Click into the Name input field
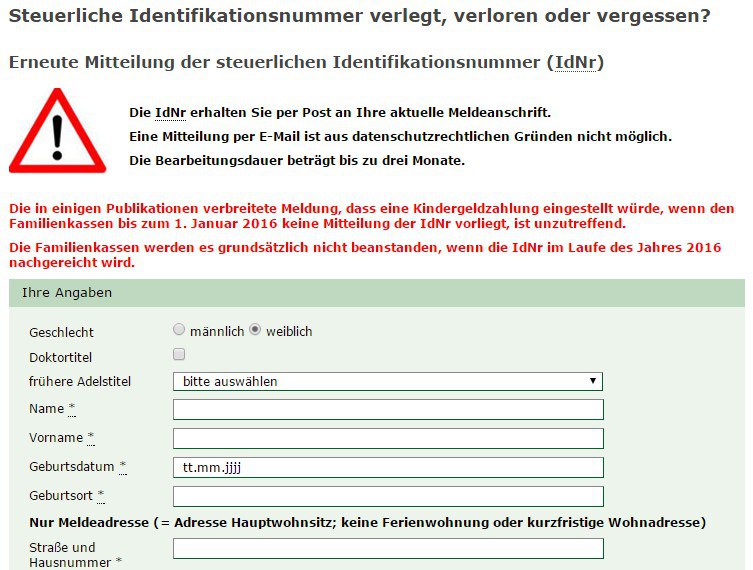Screen dimensions: 753x570 click(388, 410)
